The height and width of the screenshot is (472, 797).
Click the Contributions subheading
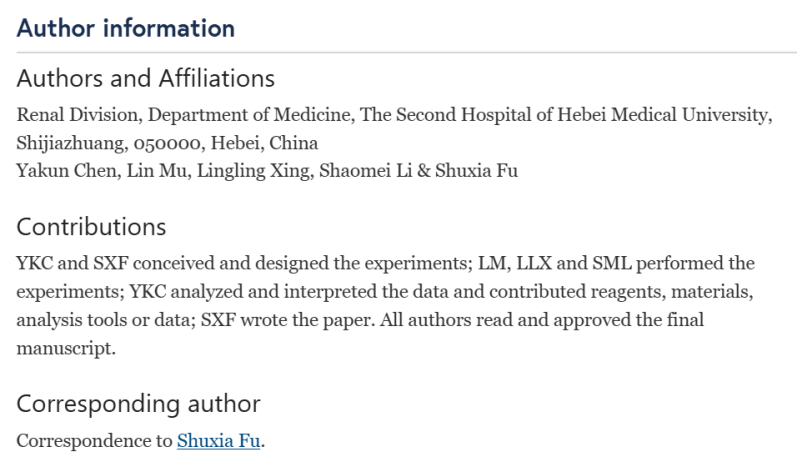pyautogui.click(x=91, y=227)
